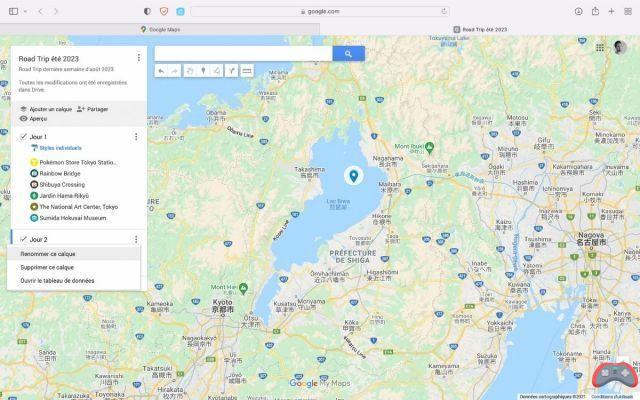This screenshot has height=400, width=640.
Task: Click the Safari address bar
Action: pyautogui.click(x=320, y=11)
